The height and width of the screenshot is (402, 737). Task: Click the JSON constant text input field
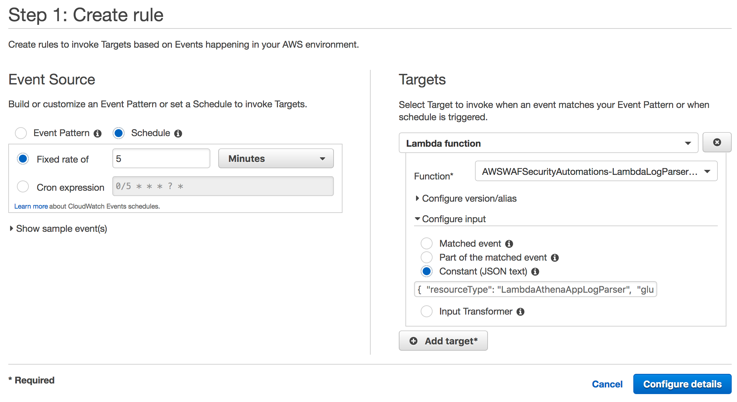[535, 290]
